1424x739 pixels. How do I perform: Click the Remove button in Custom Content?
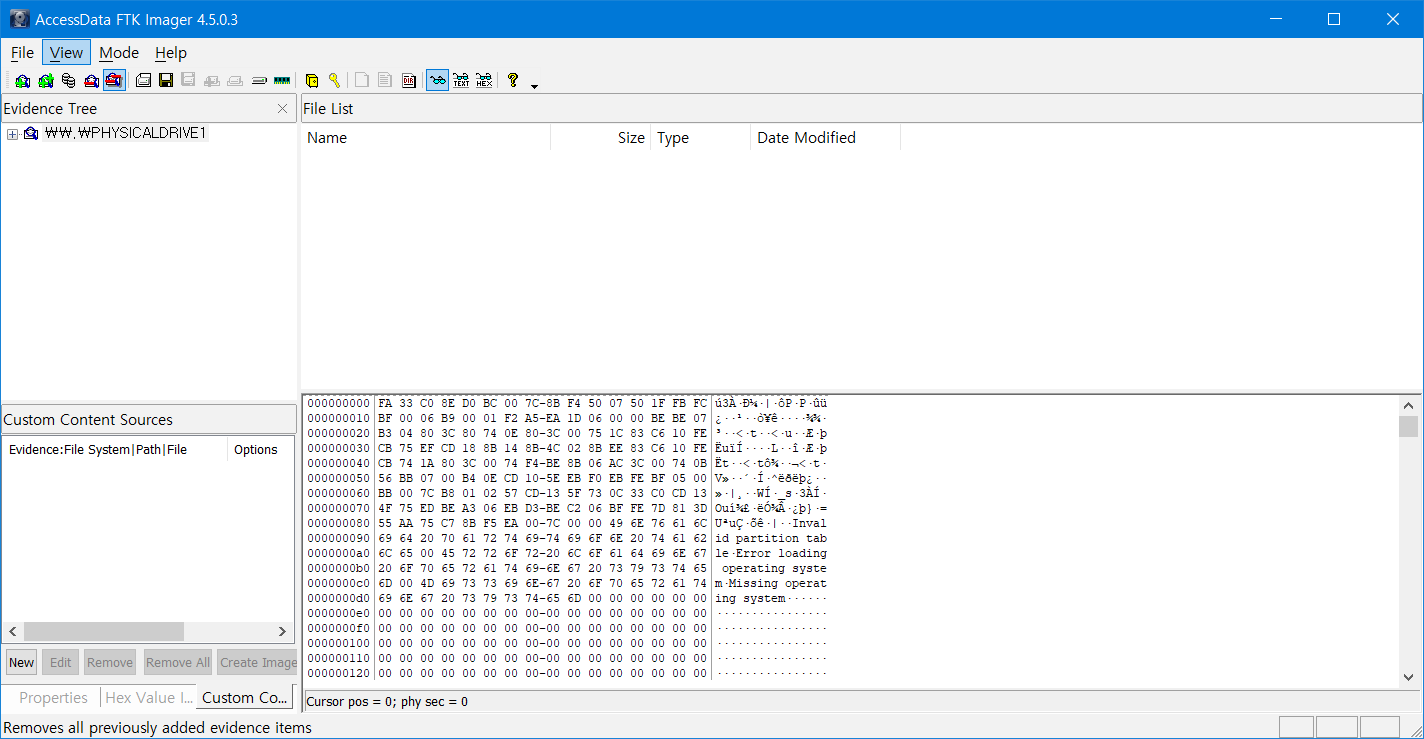point(109,662)
